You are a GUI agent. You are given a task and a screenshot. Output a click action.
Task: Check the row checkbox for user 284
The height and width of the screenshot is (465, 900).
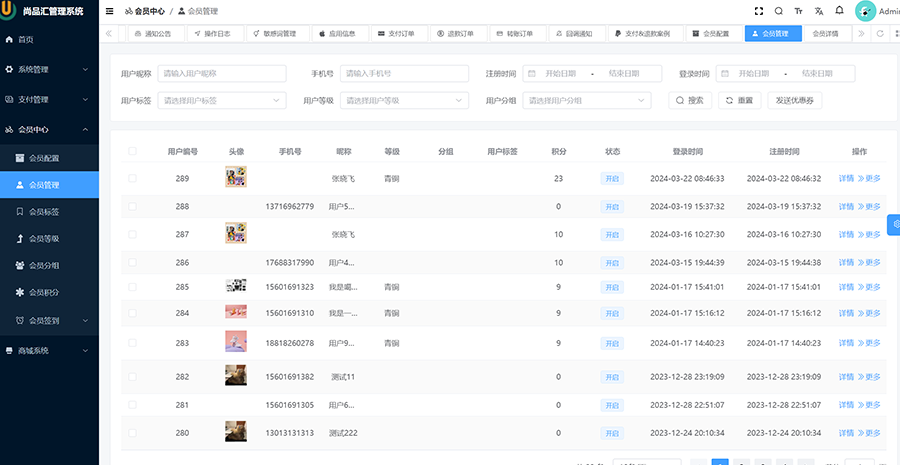[133, 313]
